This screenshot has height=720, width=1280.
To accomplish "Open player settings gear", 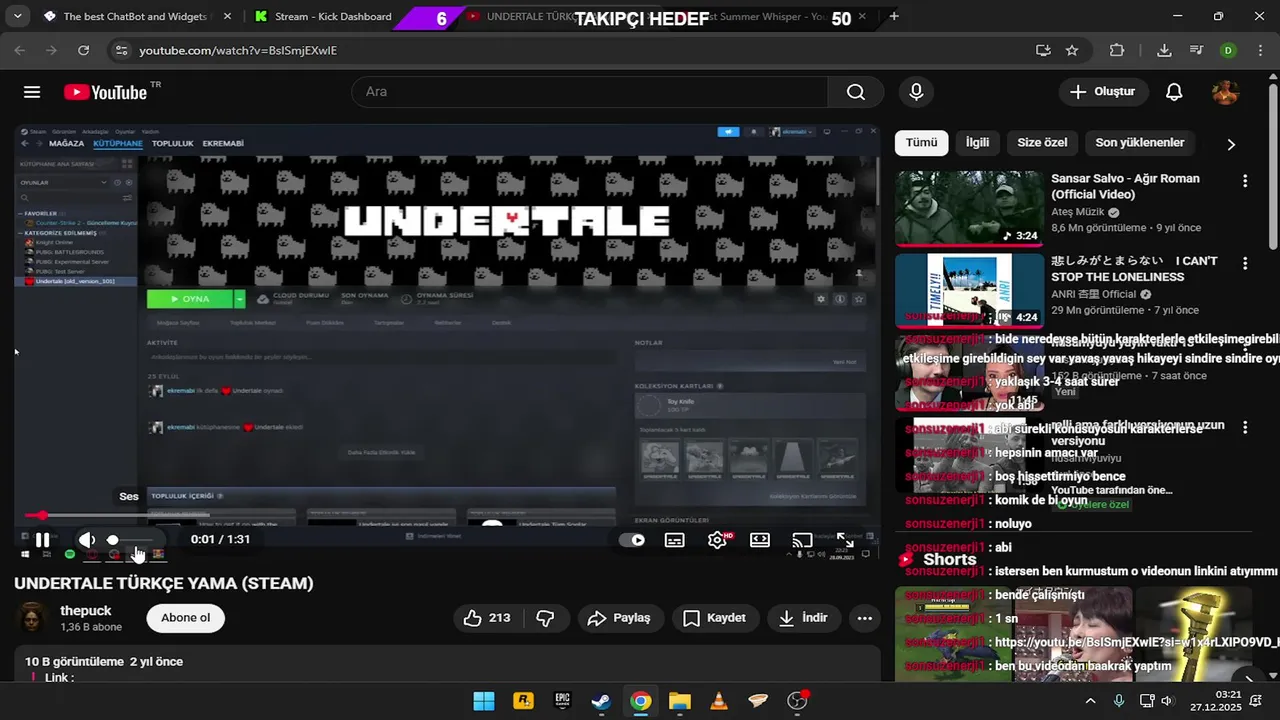I will click(718, 540).
